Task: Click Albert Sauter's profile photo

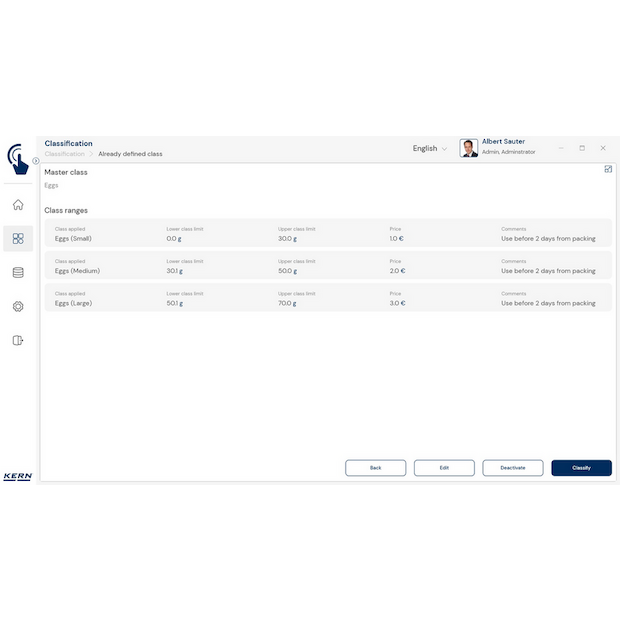Action: tap(469, 148)
